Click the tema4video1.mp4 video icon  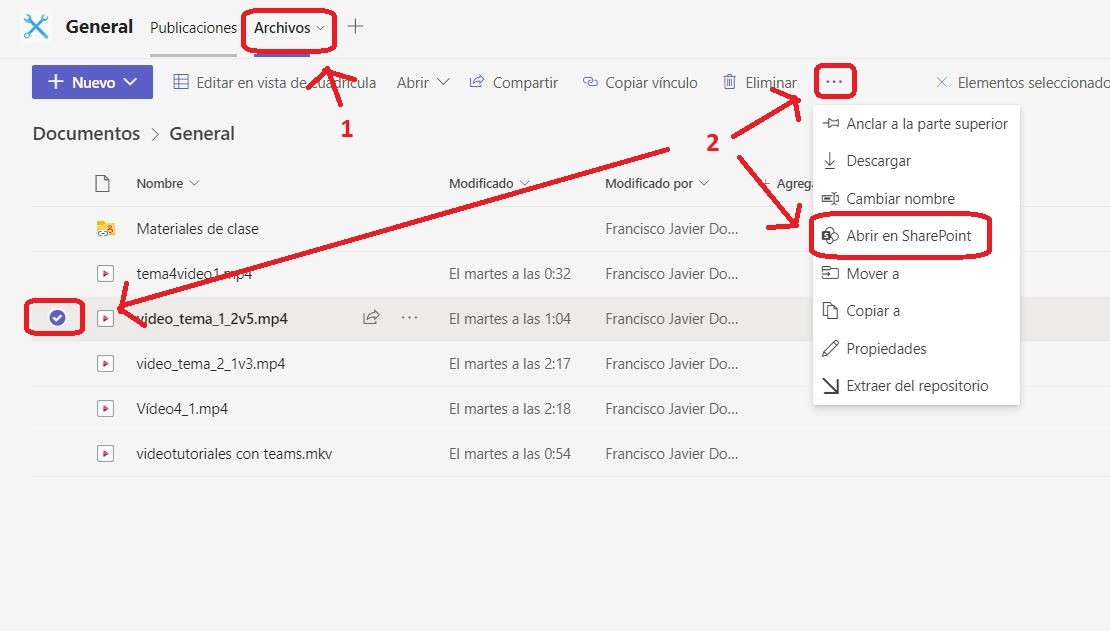105,274
